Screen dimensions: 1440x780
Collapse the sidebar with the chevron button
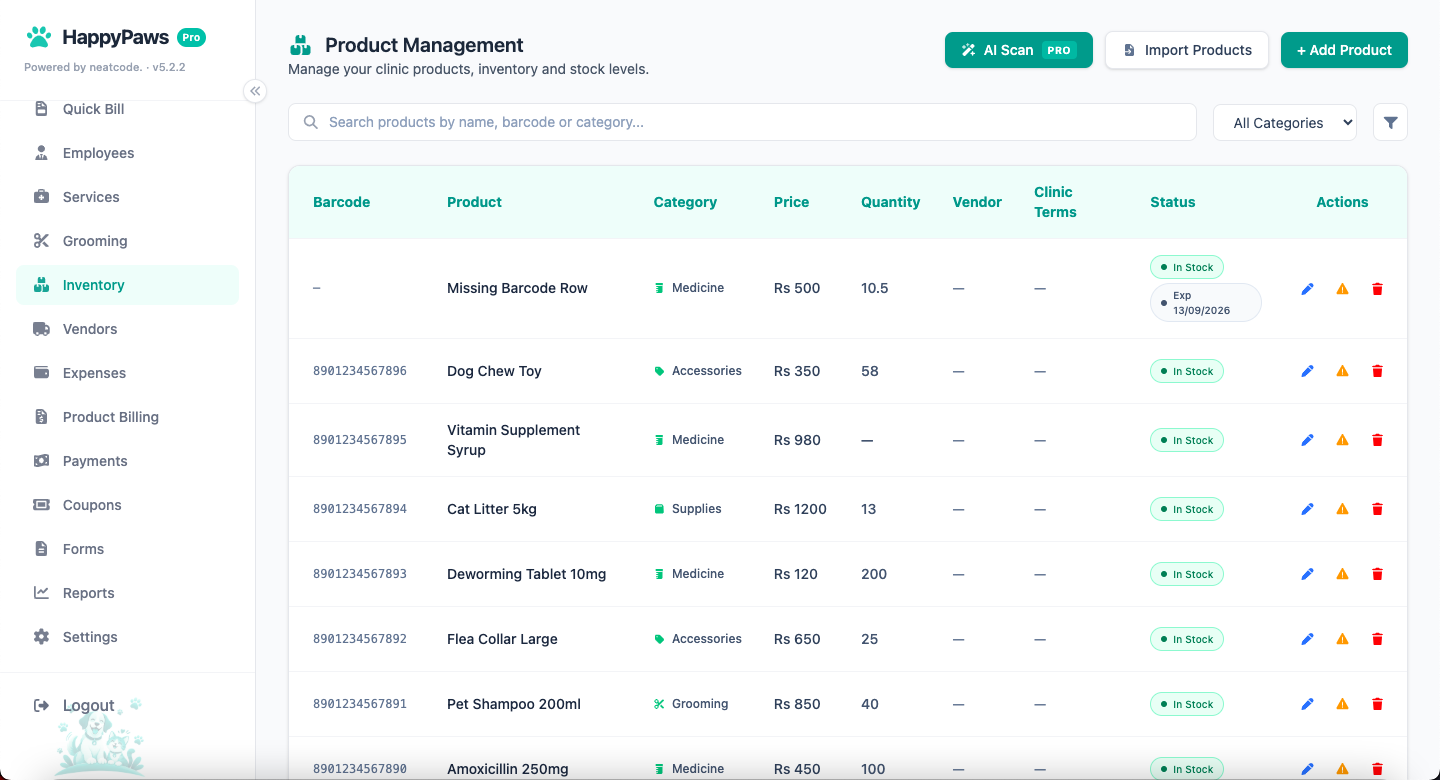click(255, 91)
